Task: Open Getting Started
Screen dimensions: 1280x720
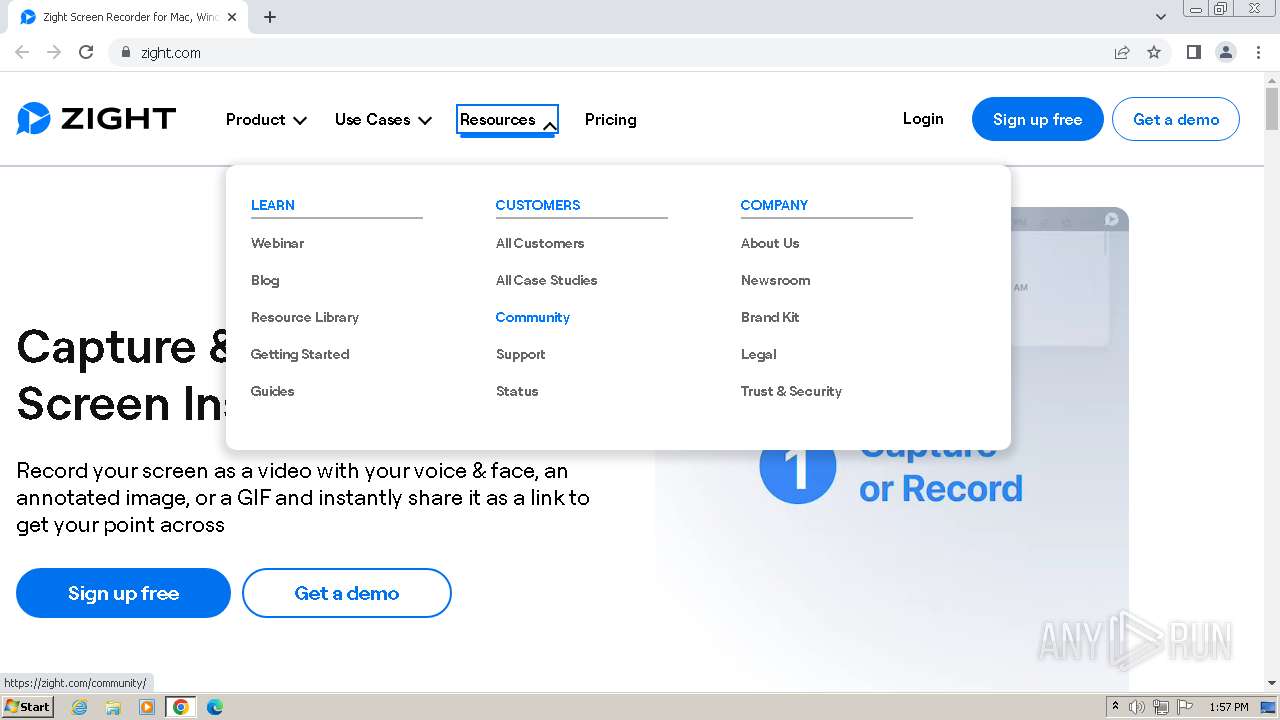Action: tap(300, 354)
